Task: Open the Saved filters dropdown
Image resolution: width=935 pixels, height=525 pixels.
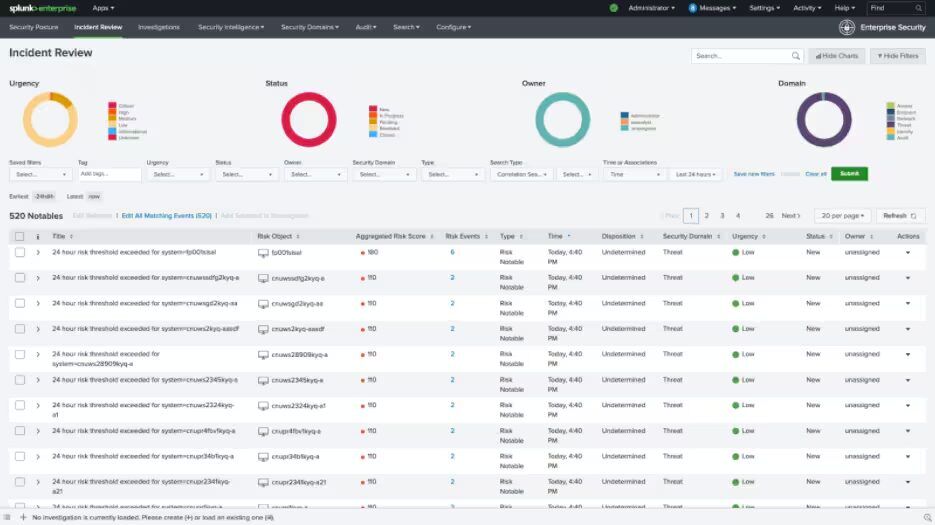Action: click(41, 174)
